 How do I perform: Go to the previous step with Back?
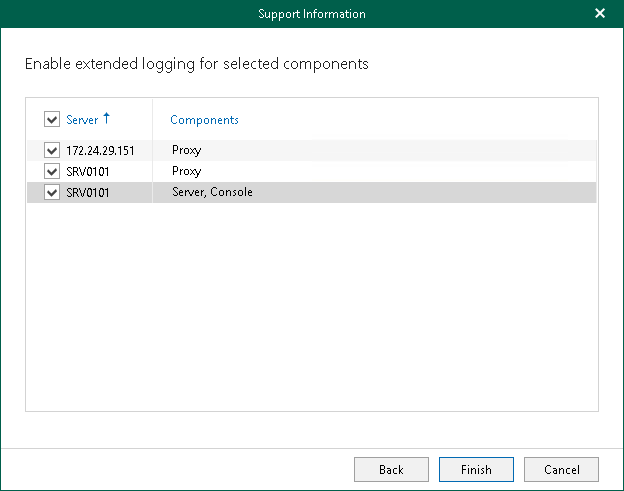(391, 469)
